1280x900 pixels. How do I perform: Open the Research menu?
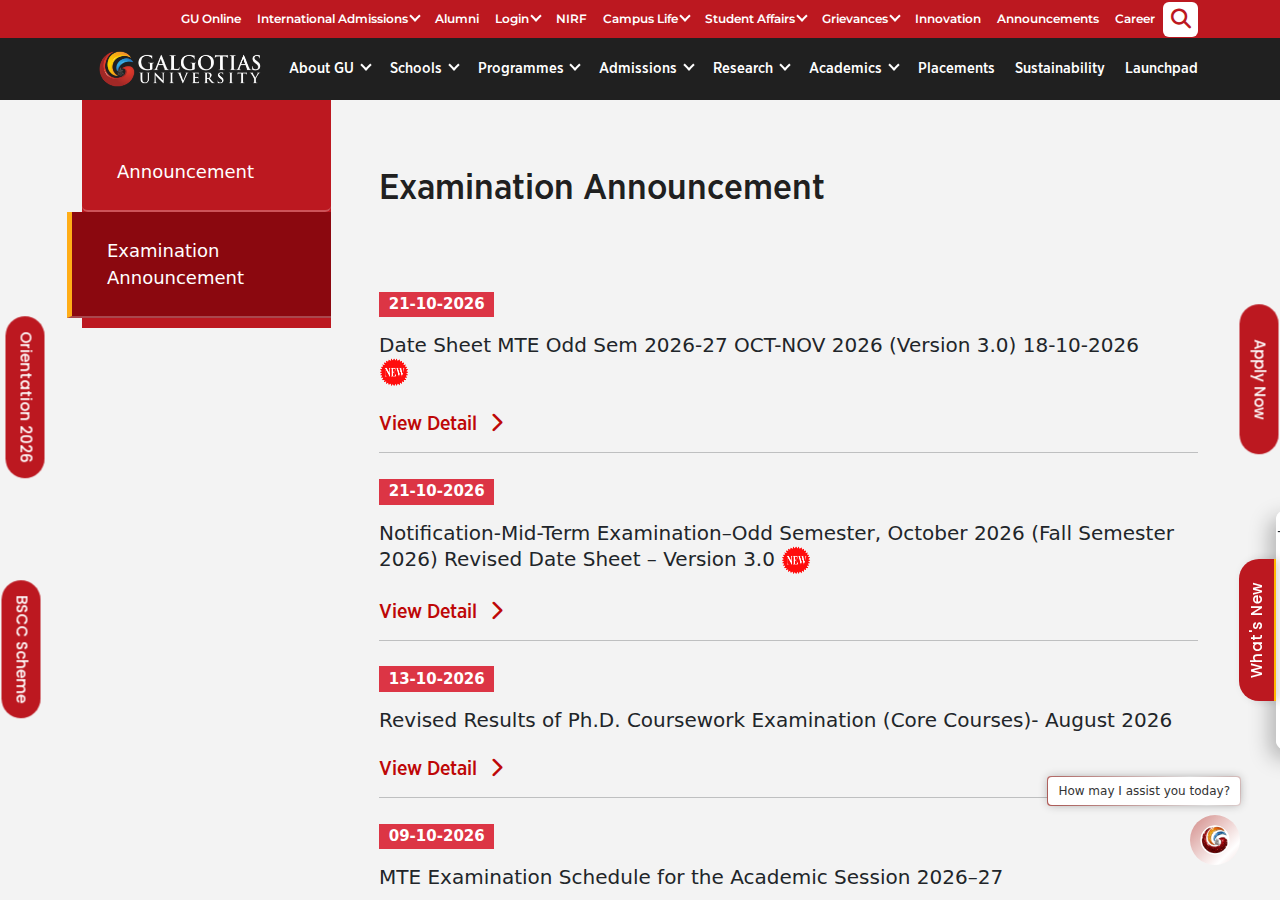pos(752,68)
